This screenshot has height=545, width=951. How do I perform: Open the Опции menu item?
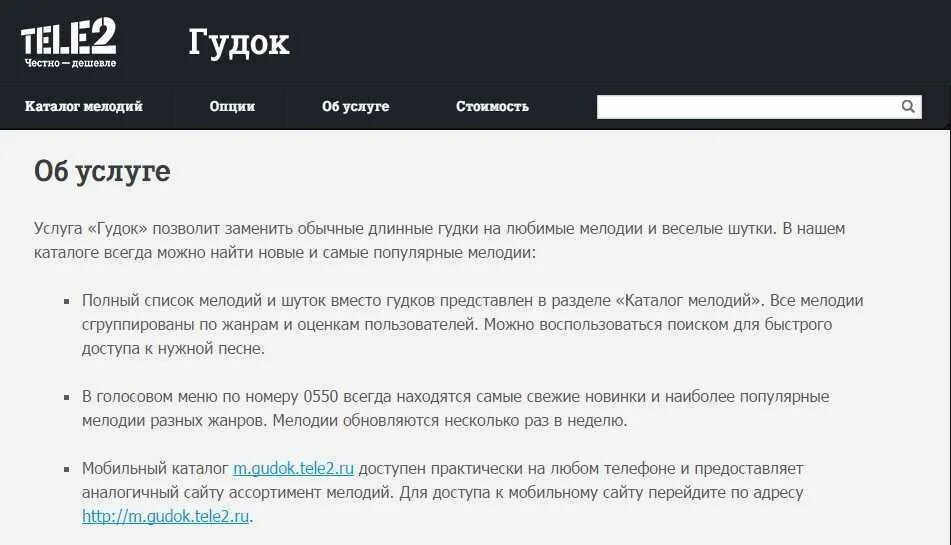[232, 106]
